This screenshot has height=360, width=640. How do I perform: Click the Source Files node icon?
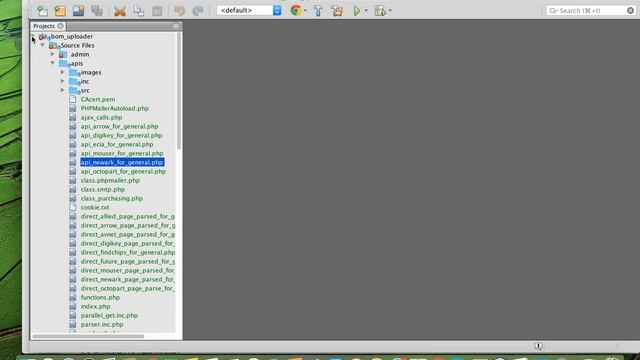click(53, 45)
